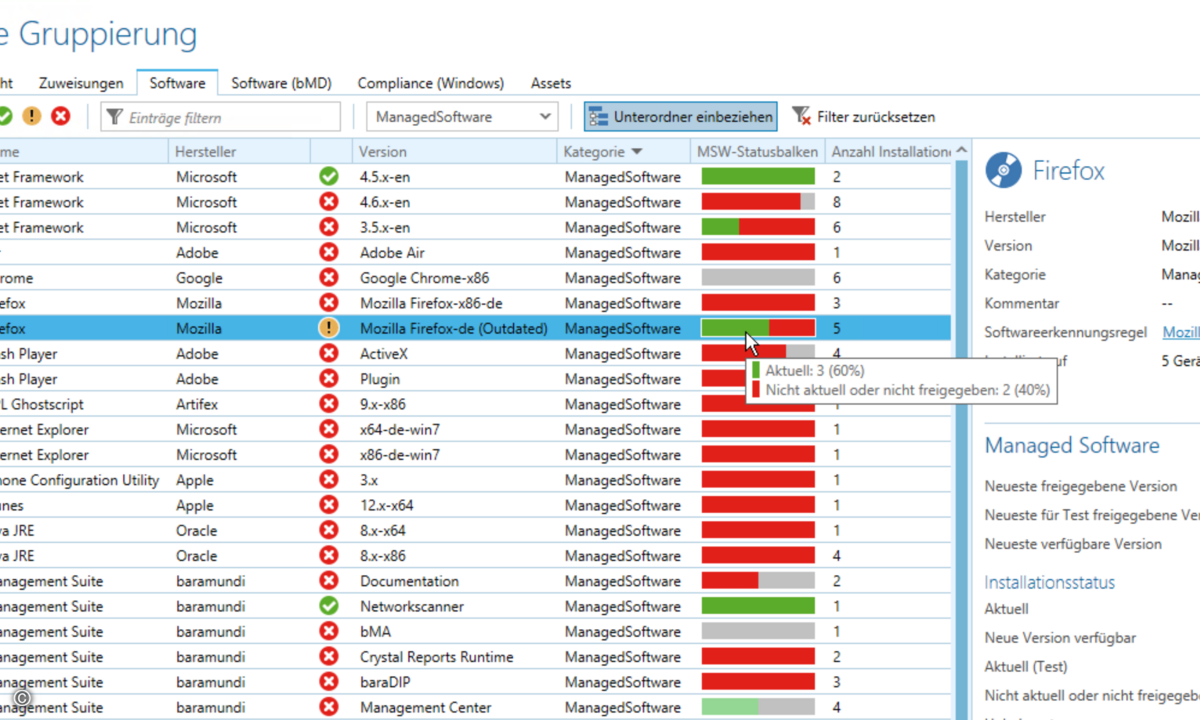Click red error icon in baraDIP row
The image size is (1200, 720).
[x=329, y=682]
